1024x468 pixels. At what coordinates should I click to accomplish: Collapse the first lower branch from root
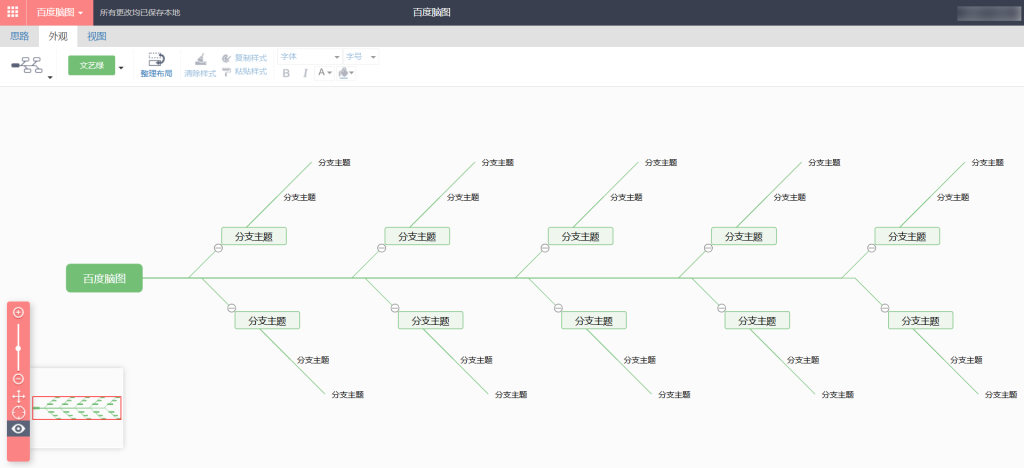[231, 308]
